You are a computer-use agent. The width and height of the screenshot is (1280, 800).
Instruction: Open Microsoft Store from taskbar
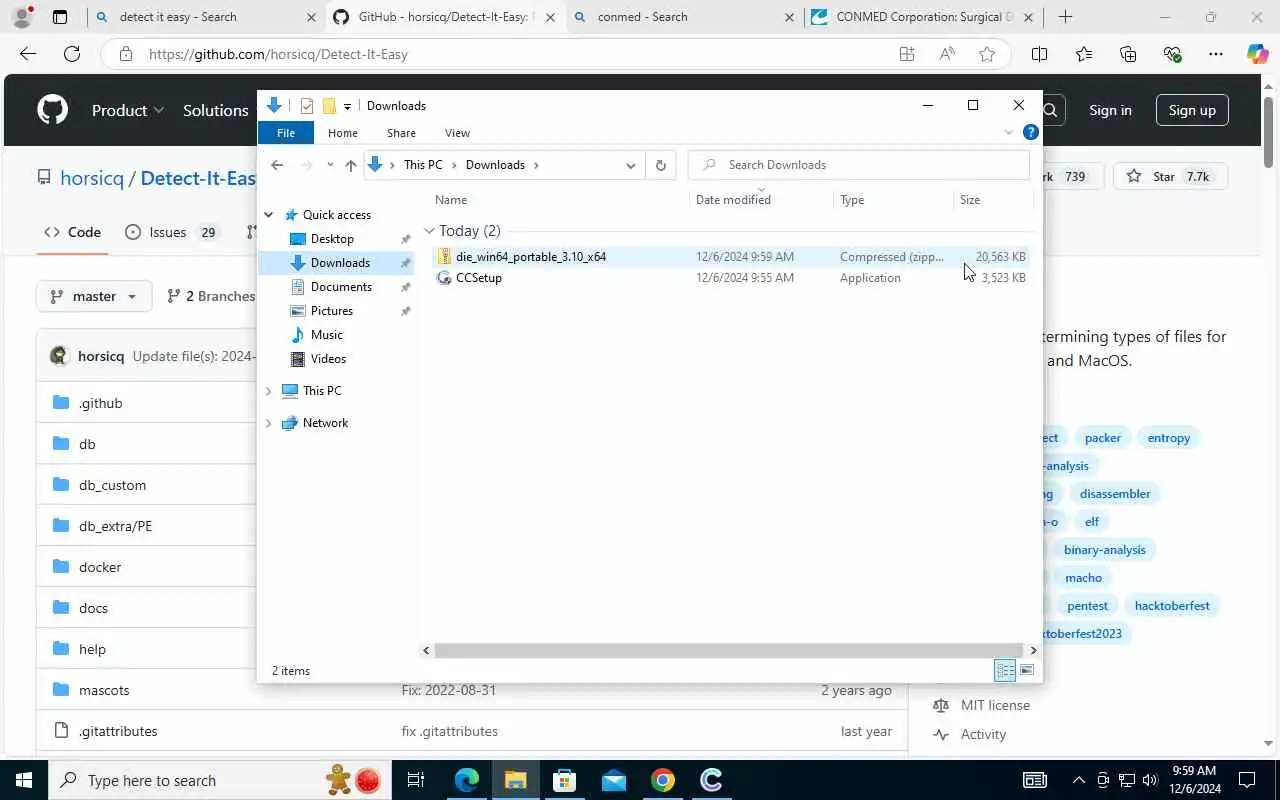(565, 780)
